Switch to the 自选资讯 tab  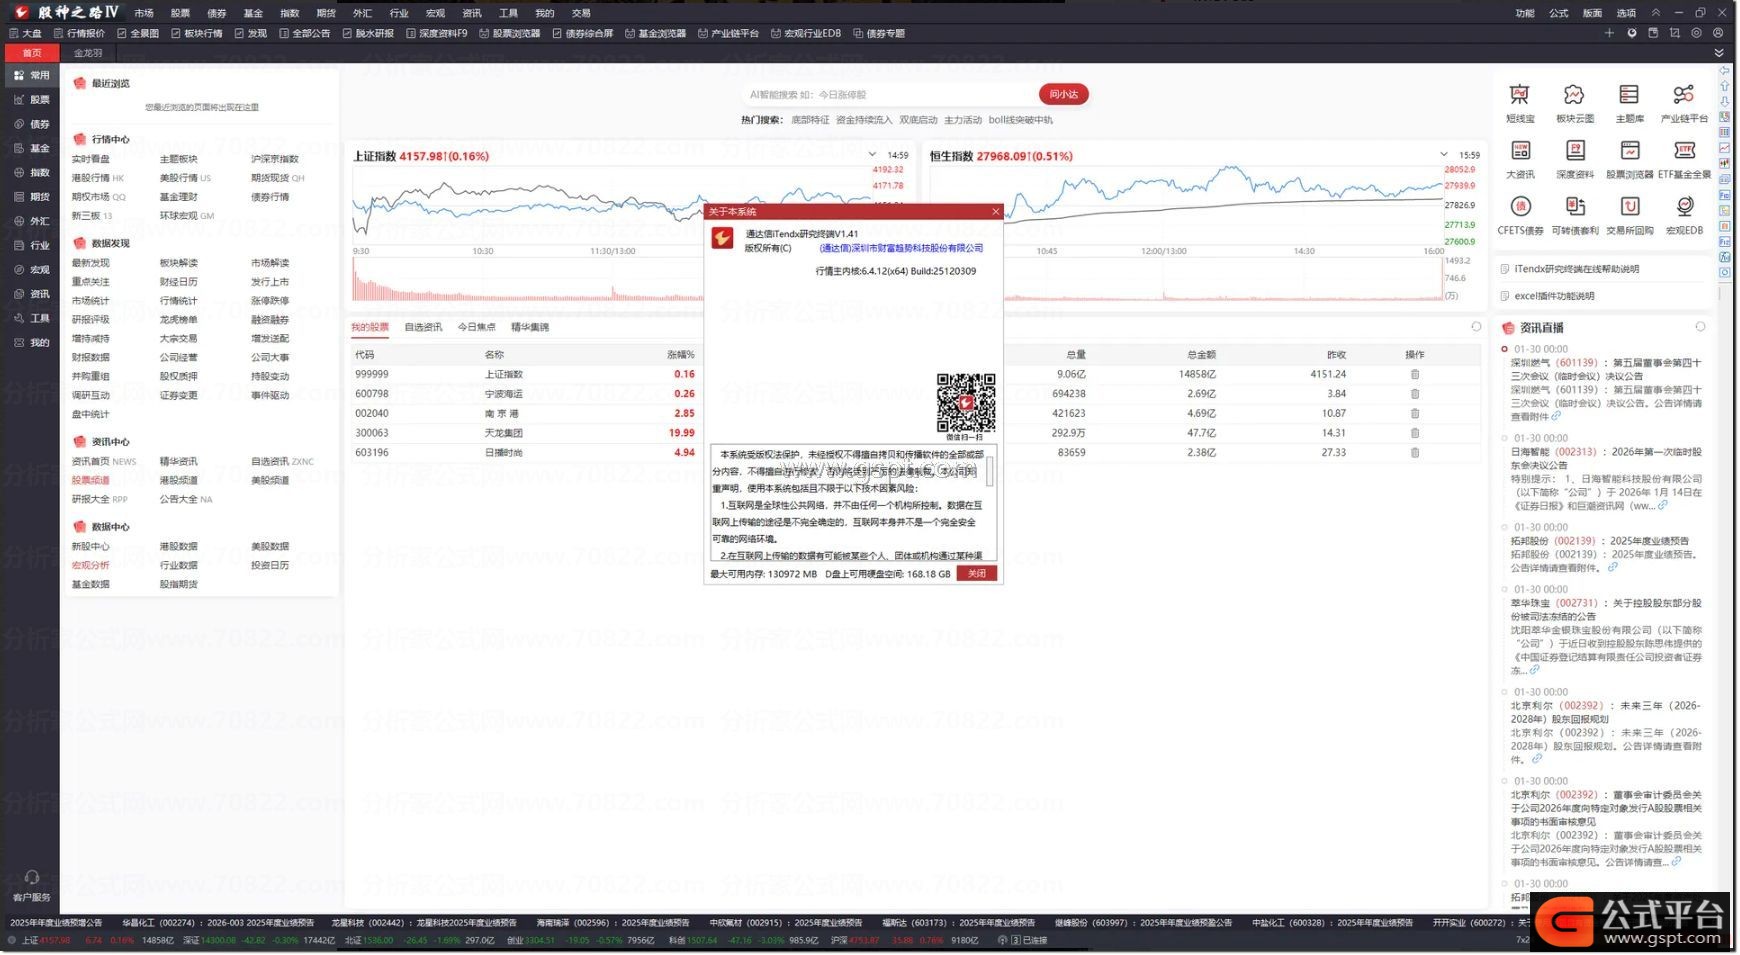coord(423,327)
